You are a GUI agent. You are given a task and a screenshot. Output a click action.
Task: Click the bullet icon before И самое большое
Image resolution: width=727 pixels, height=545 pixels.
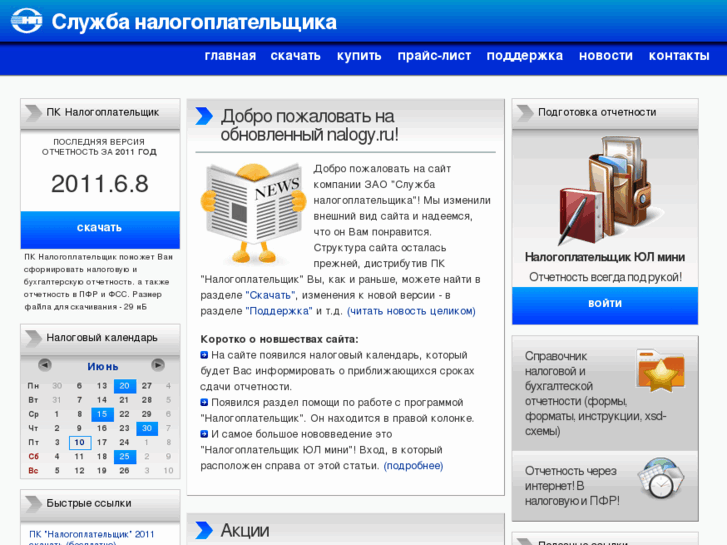(204, 434)
